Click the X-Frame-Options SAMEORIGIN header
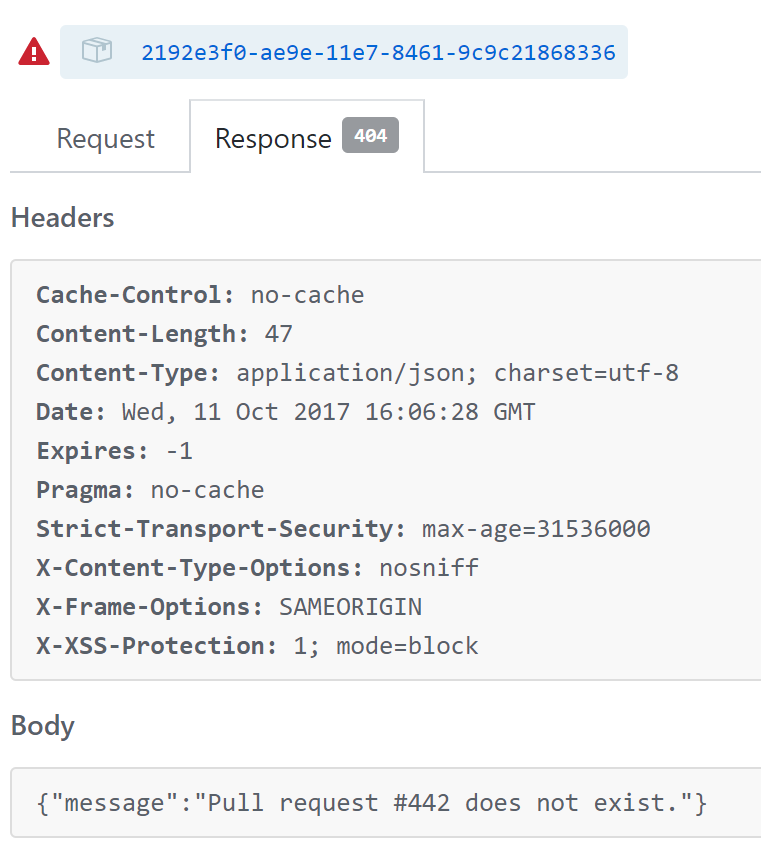 click(229, 607)
